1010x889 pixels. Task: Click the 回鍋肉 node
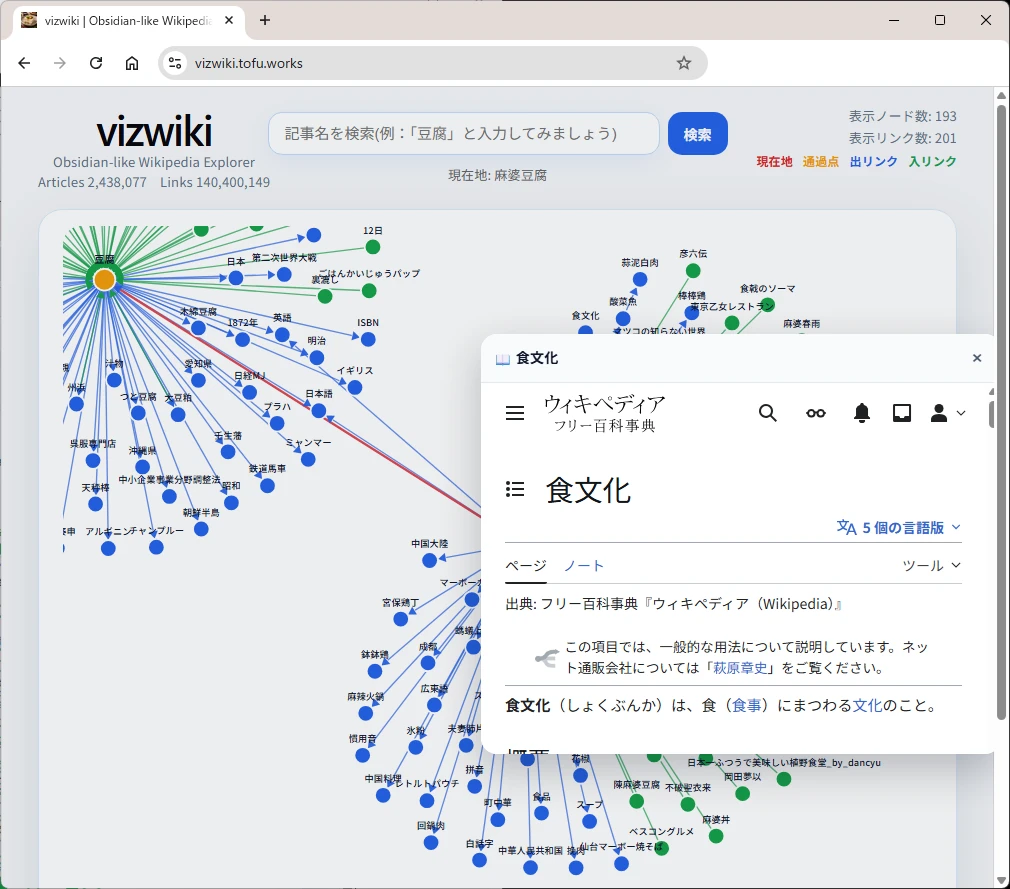pyautogui.click(x=431, y=842)
